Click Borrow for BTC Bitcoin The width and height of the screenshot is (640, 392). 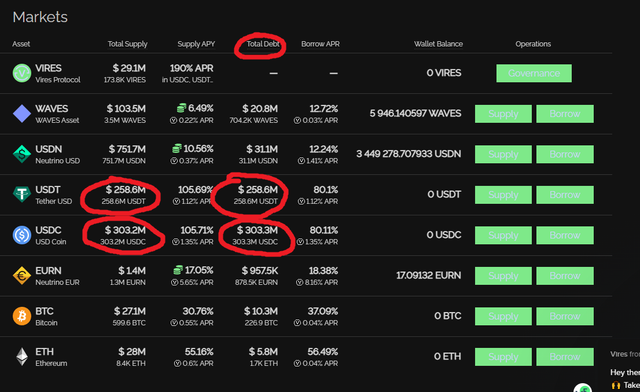[x=565, y=316]
